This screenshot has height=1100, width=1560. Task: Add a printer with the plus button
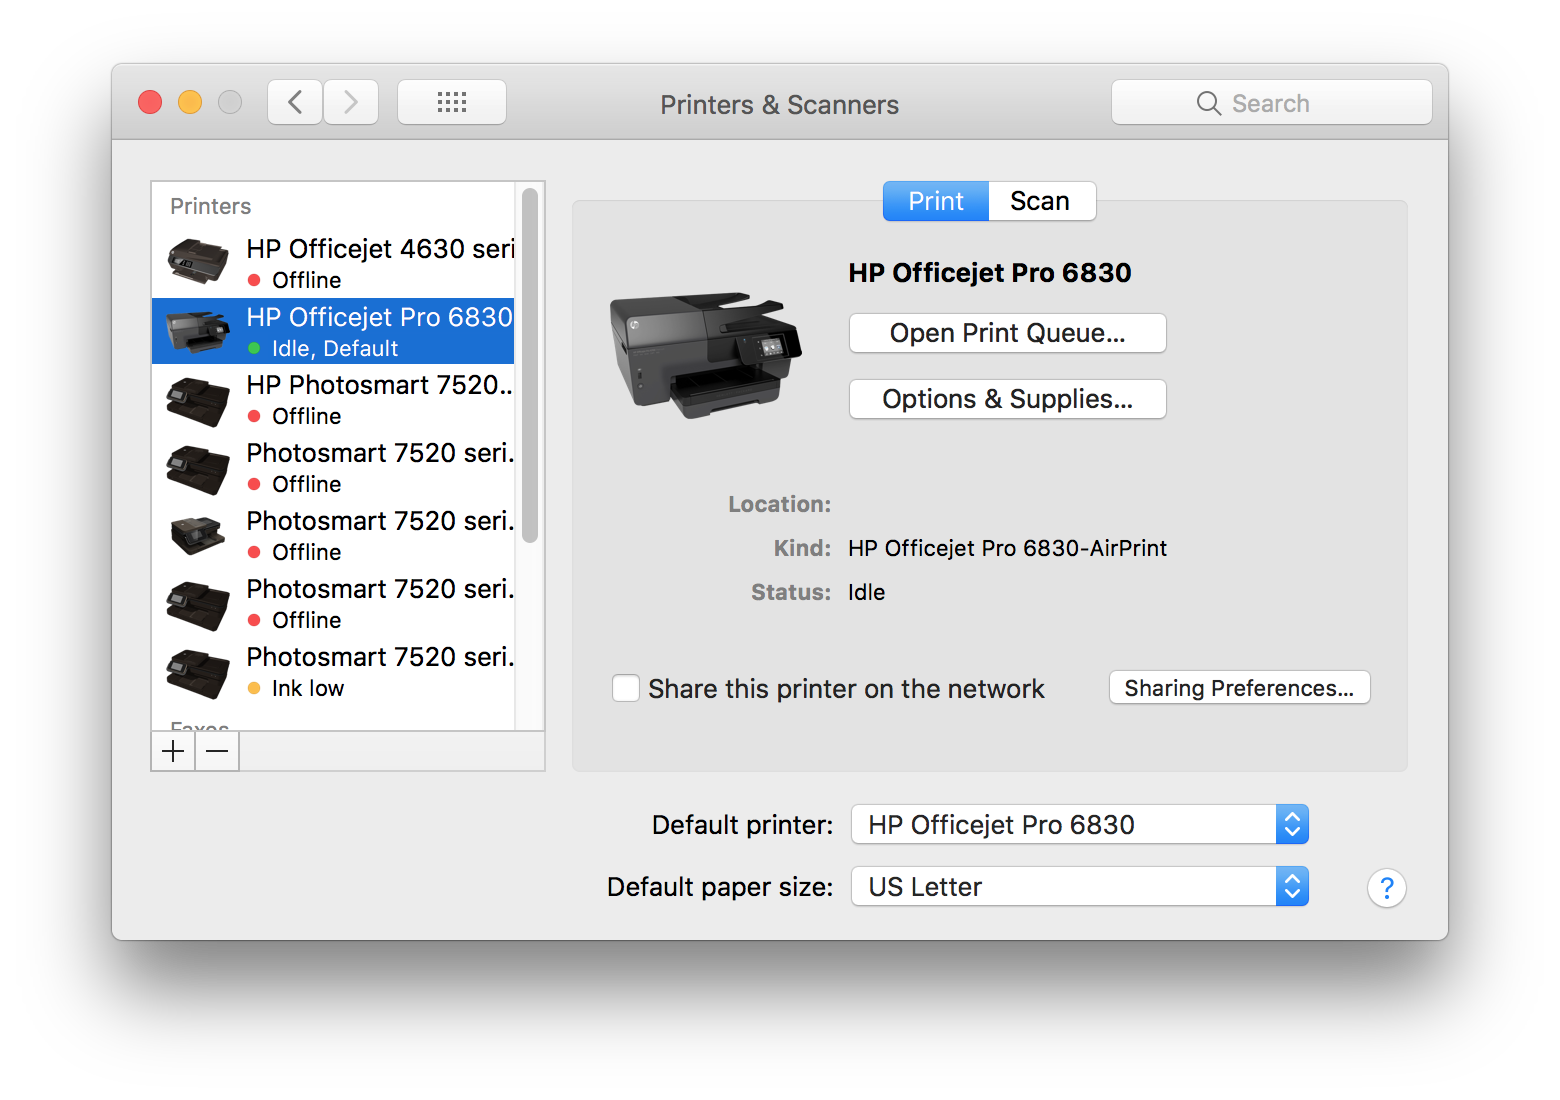pyautogui.click(x=173, y=751)
